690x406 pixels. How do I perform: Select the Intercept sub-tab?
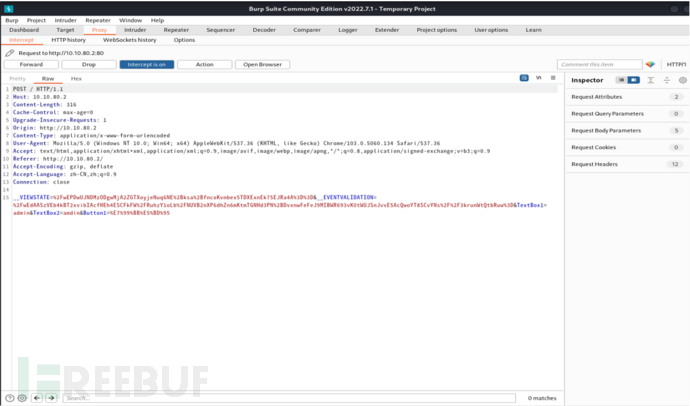(x=21, y=40)
